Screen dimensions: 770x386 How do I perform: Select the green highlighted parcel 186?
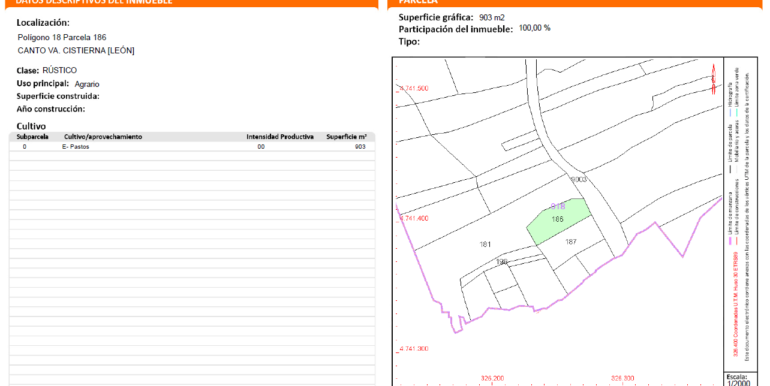[558, 222]
